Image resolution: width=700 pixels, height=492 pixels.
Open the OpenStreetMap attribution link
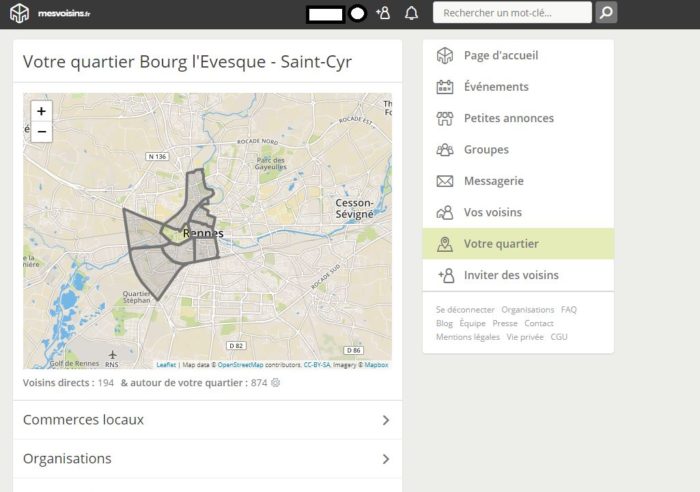(x=240, y=365)
